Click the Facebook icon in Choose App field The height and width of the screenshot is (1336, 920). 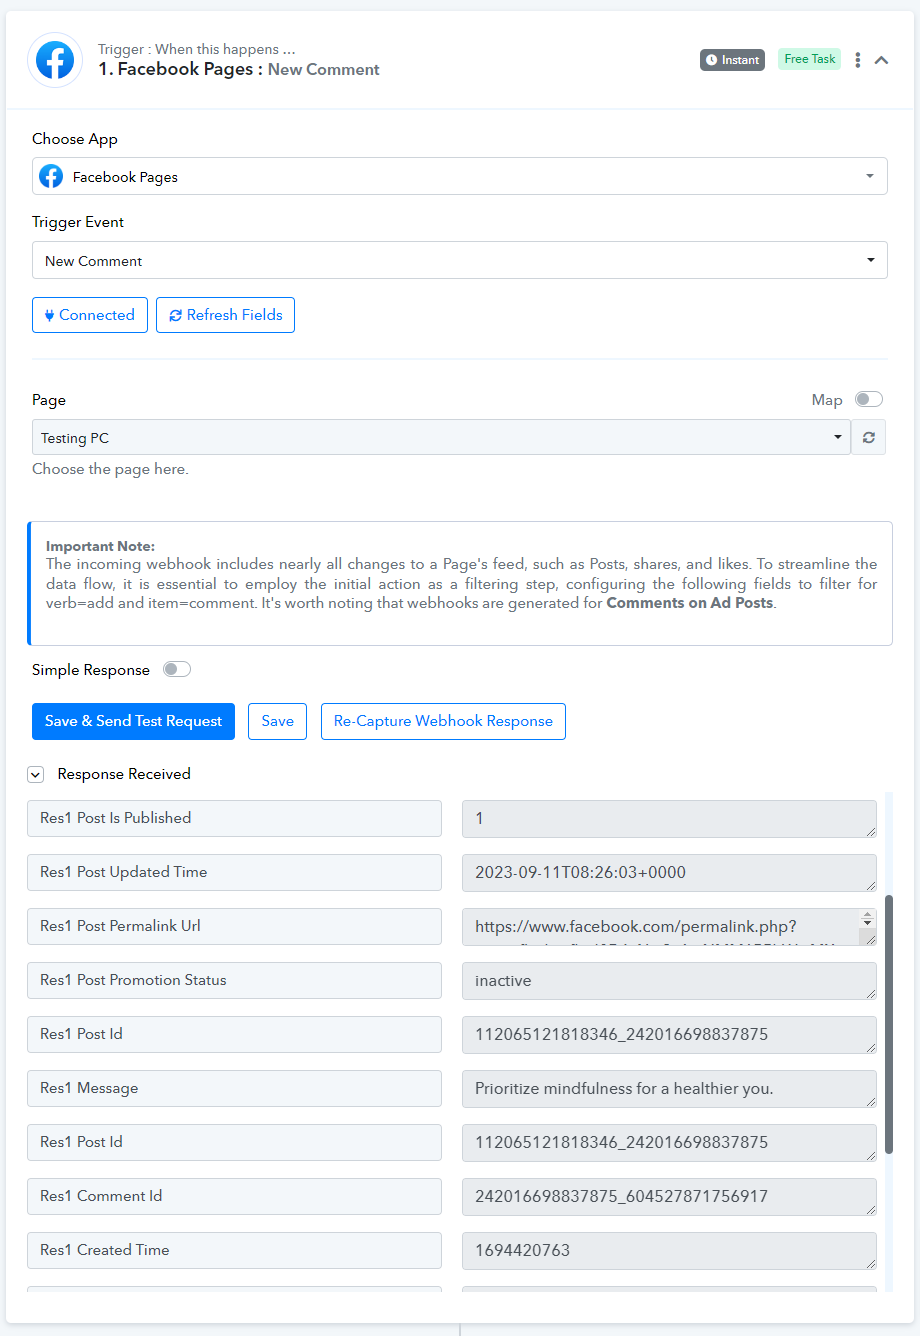point(51,177)
